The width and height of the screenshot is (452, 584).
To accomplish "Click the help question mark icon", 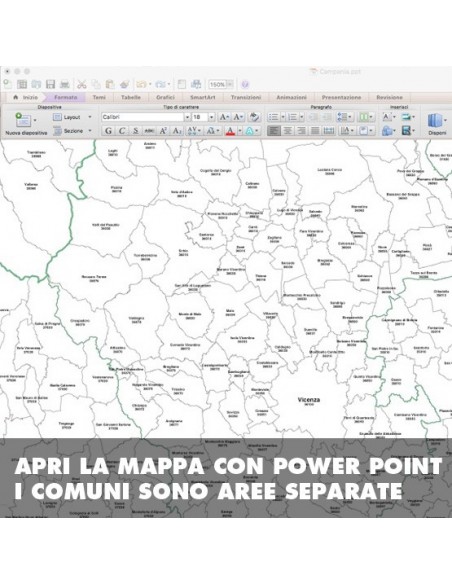I will click(x=245, y=84).
